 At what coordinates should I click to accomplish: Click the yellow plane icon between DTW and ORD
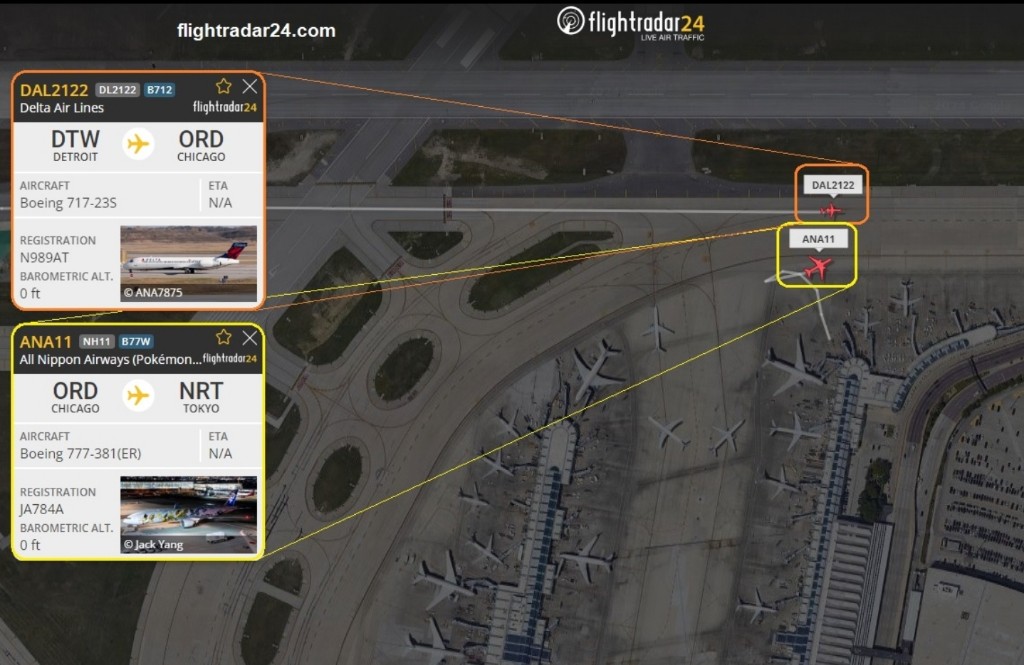138,144
